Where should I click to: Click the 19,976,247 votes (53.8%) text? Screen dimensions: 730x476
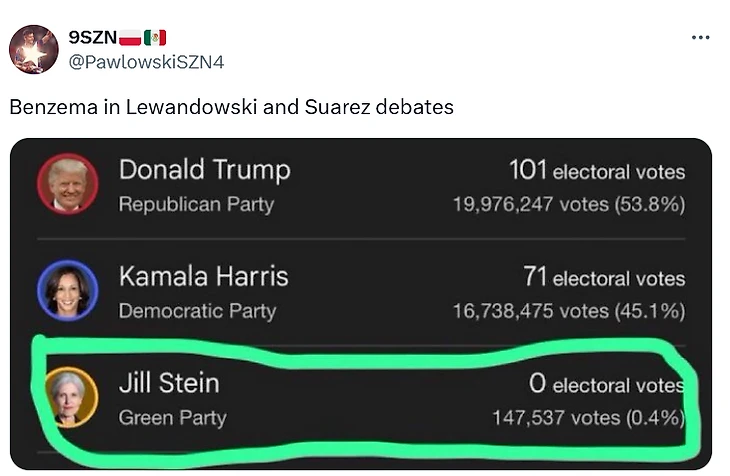coord(568,205)
